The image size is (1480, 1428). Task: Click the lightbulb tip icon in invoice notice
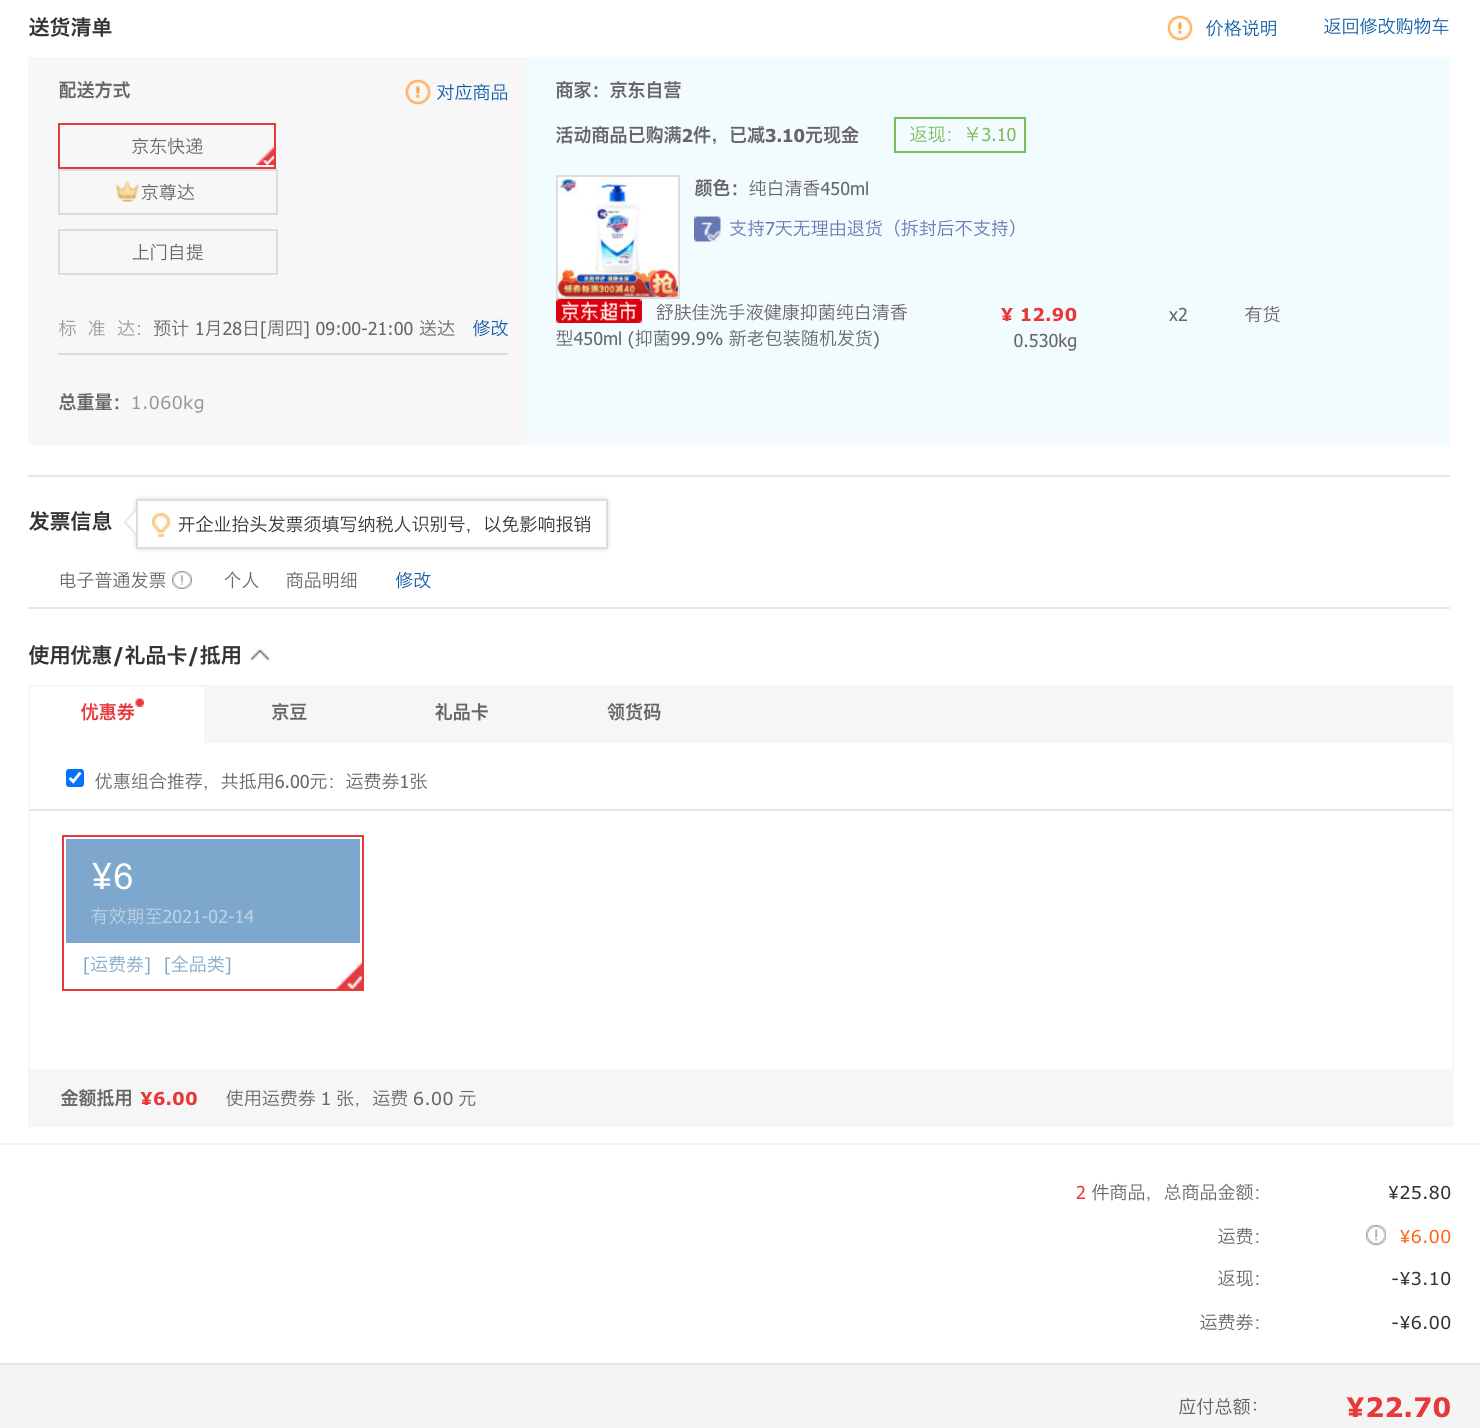(160, 524)
